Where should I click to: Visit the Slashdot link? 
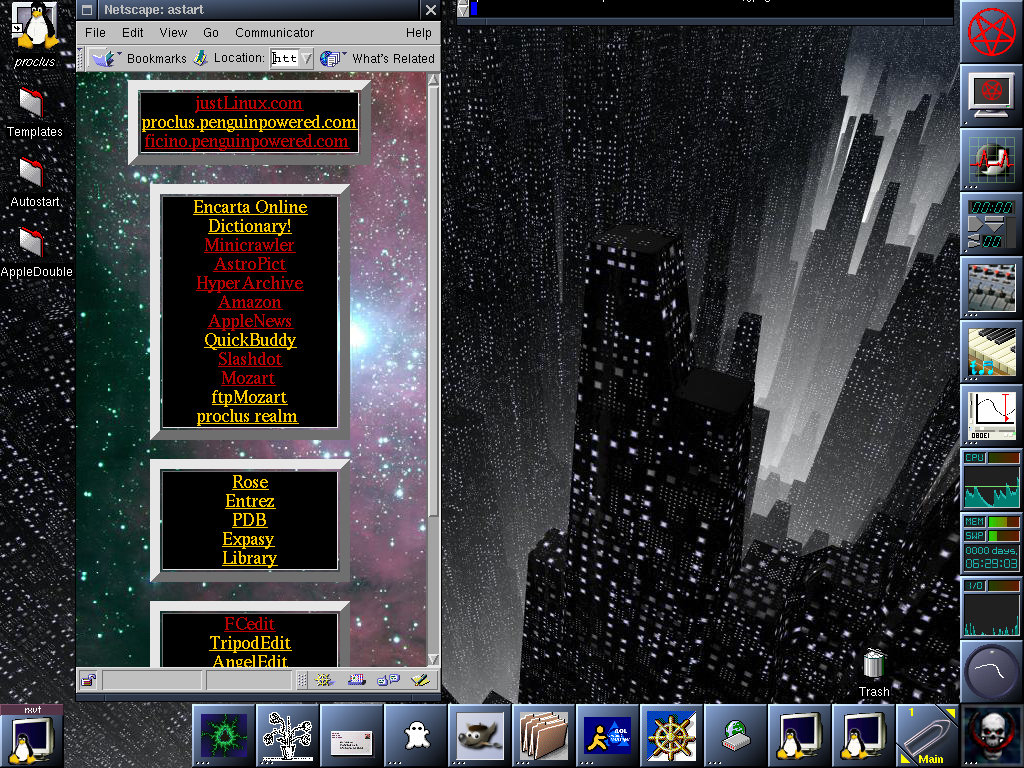(250, 359)
